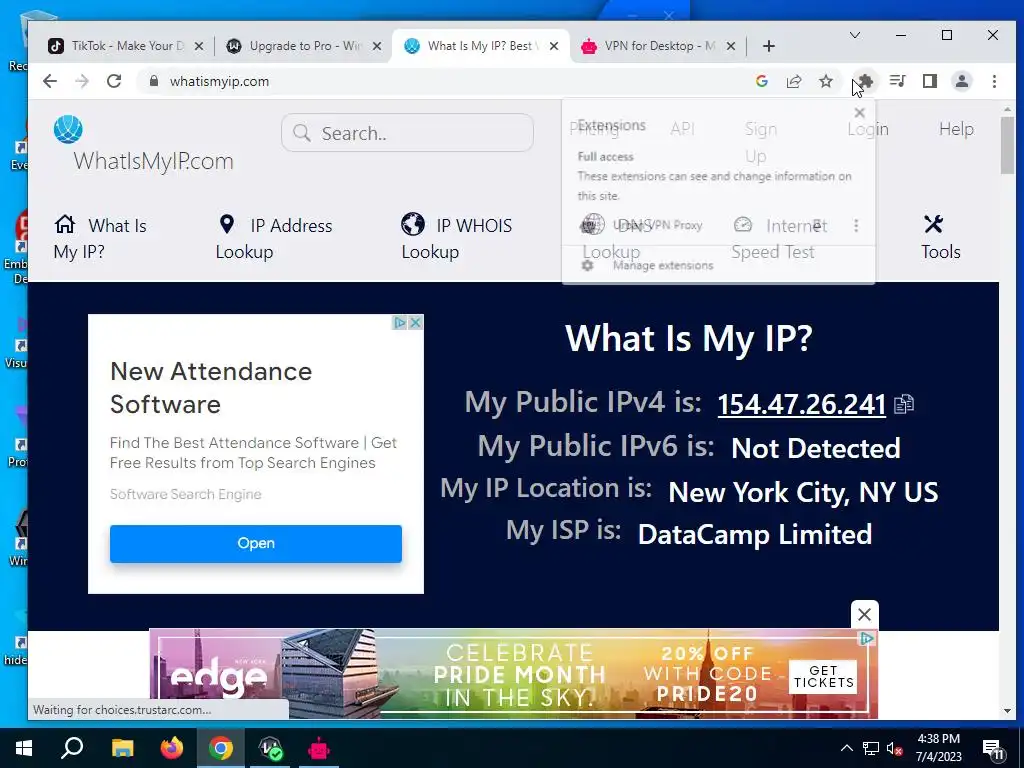1024x768 pixels.
Task: Launch Firefox from the taskbar
Action: click(172, 748)
